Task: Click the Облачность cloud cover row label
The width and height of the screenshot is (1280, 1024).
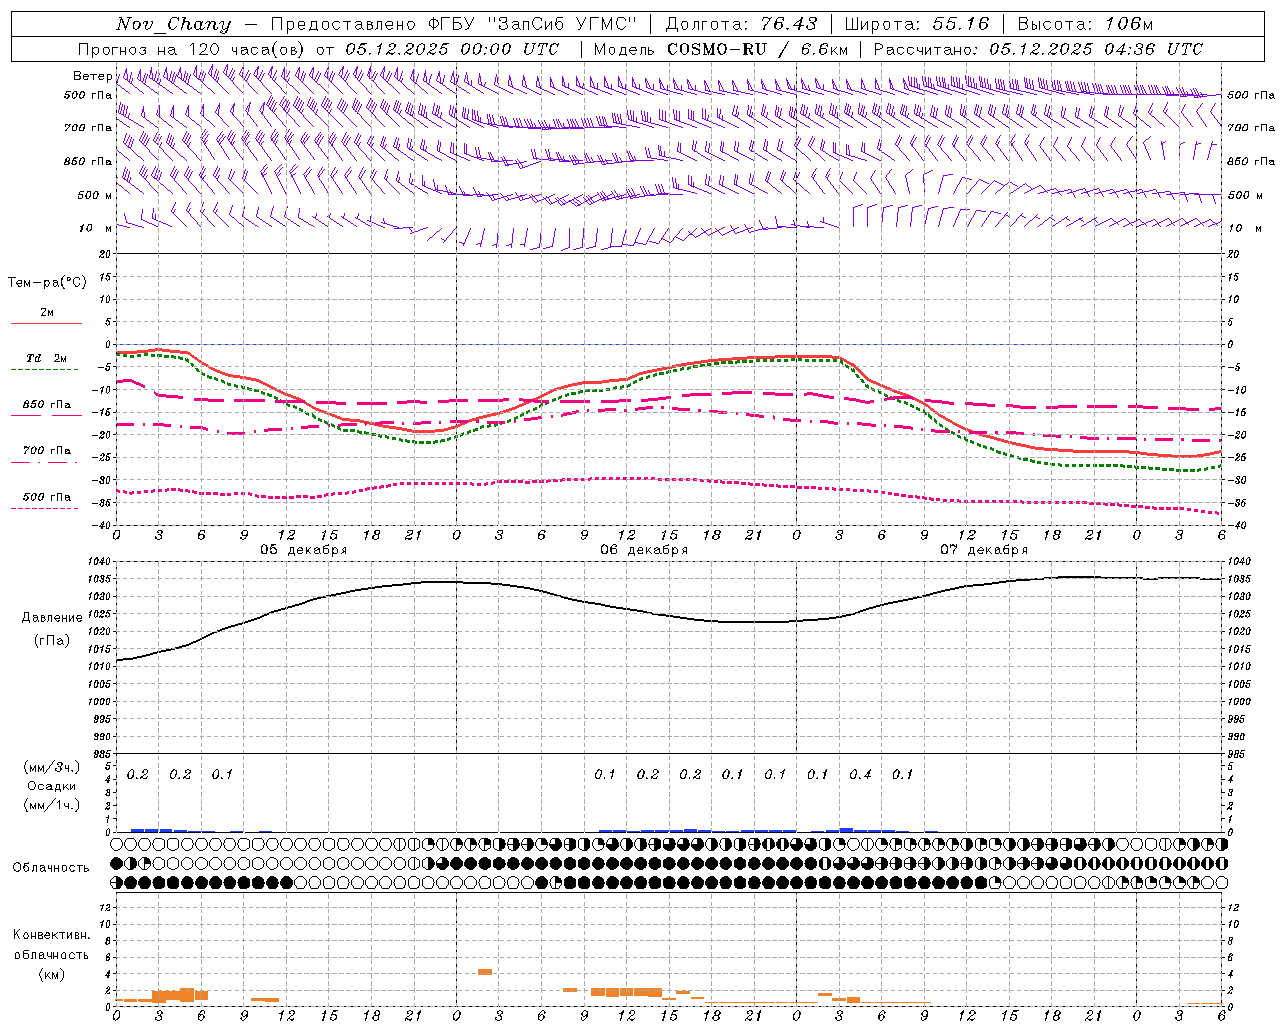Action: coord(51,868)
